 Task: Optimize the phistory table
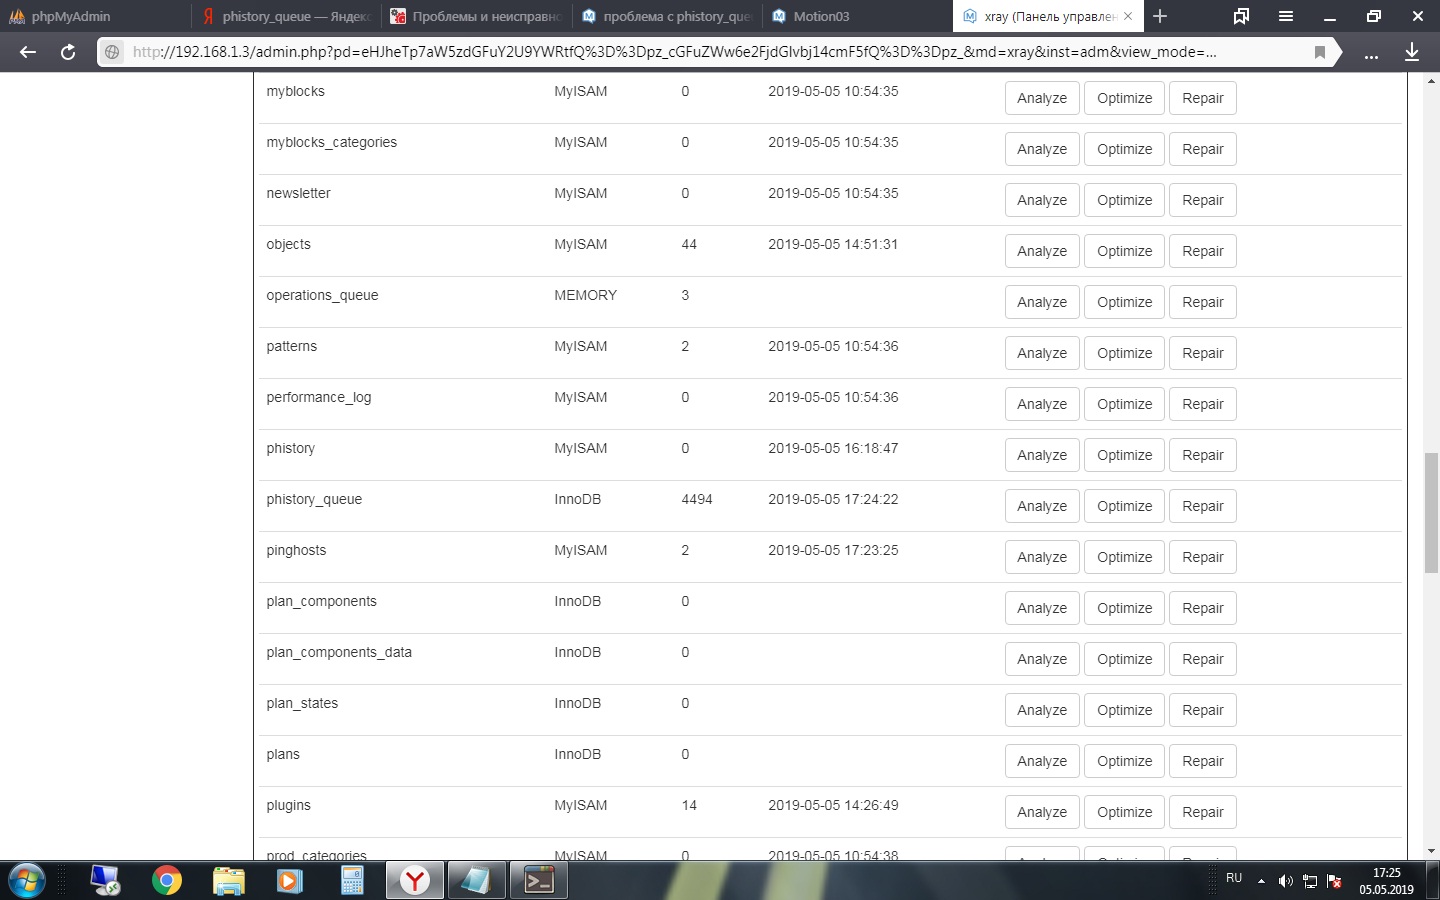click(1124, 455)
